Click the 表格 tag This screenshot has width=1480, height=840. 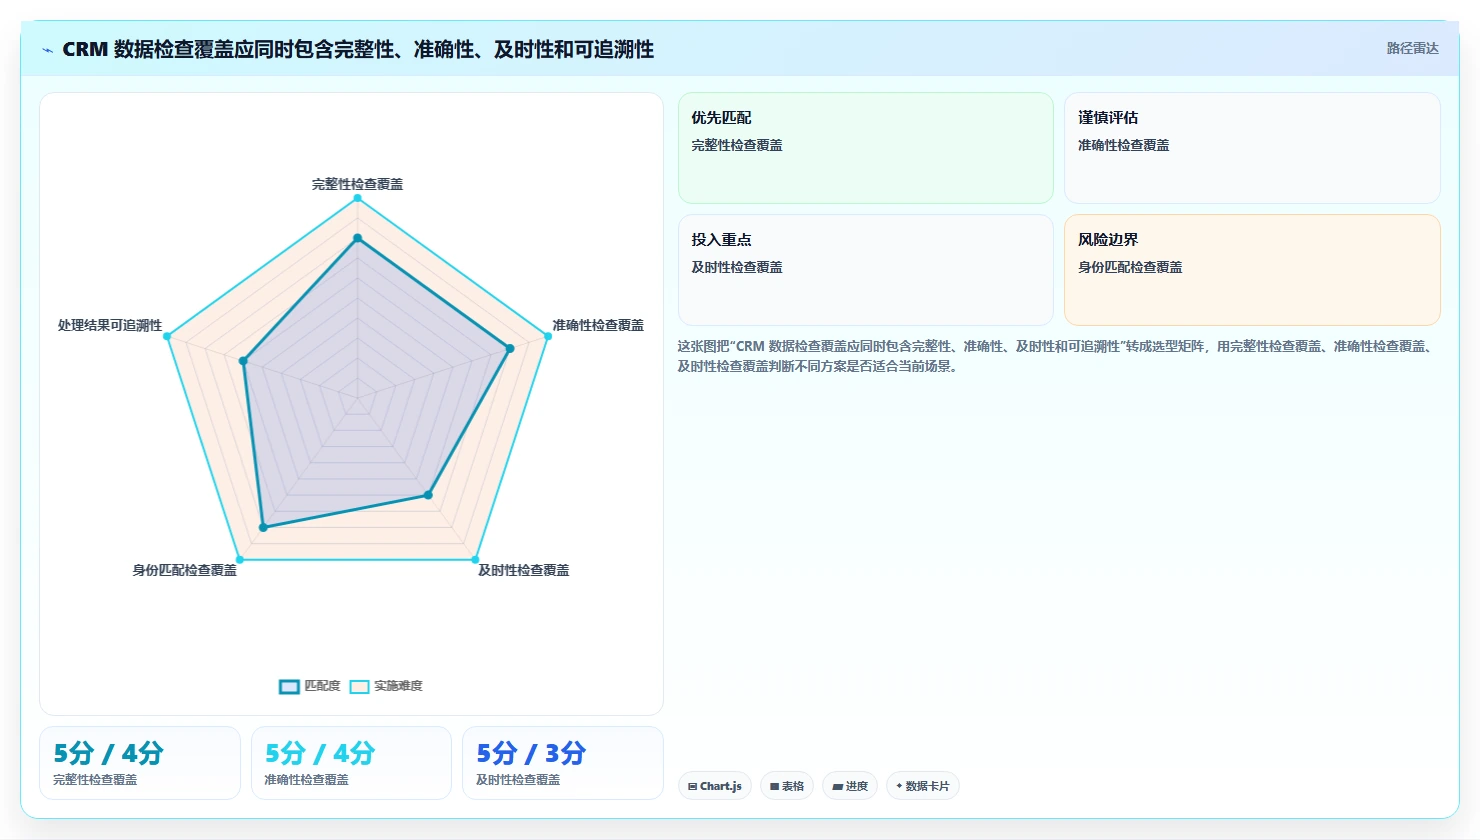pyautogui.click(x=787, y=786)
